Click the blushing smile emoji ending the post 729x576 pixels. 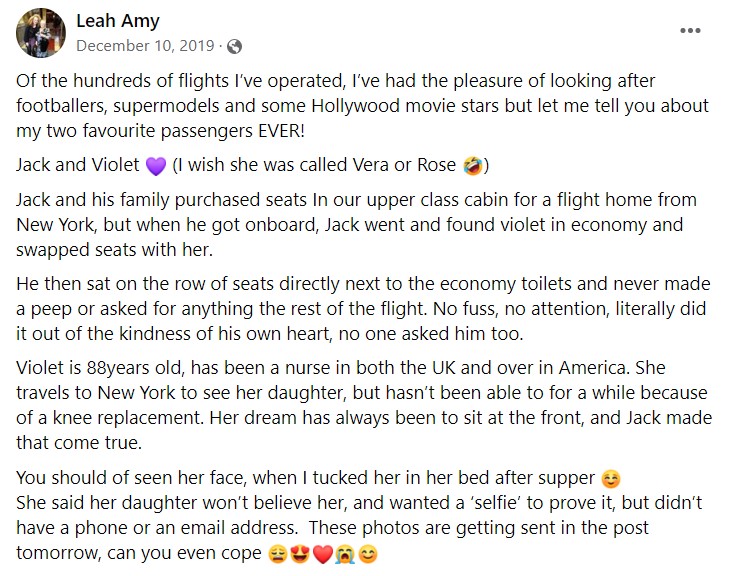point(368,554)
